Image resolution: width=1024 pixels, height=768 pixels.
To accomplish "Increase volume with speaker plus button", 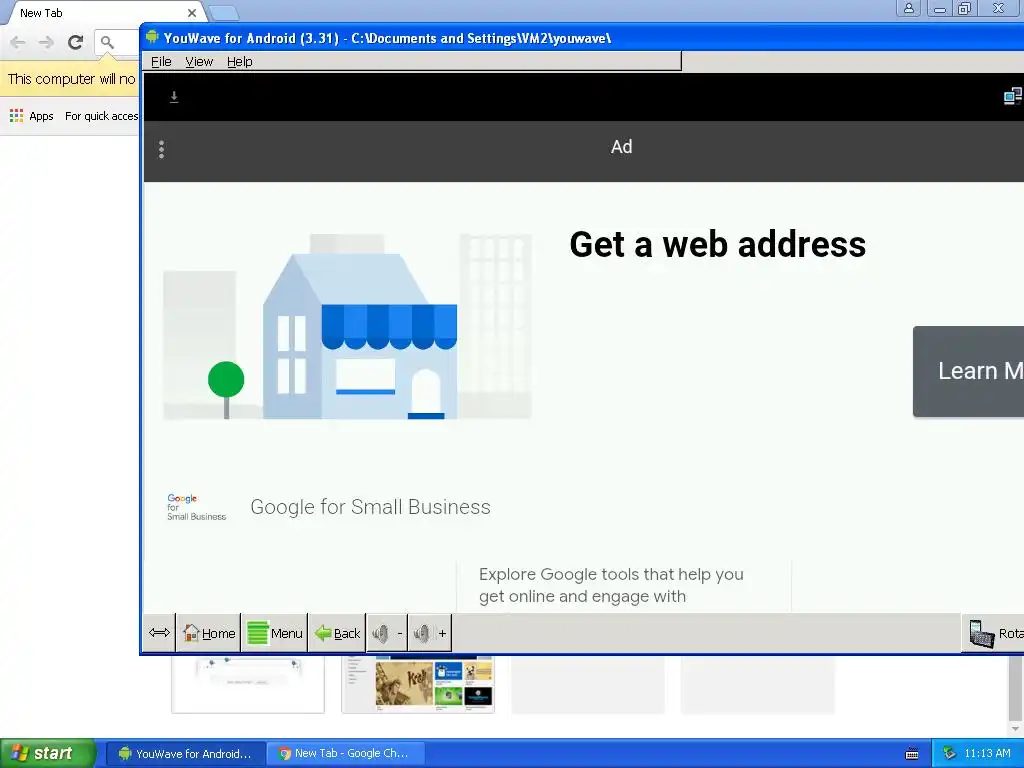I will pos(430,633).
